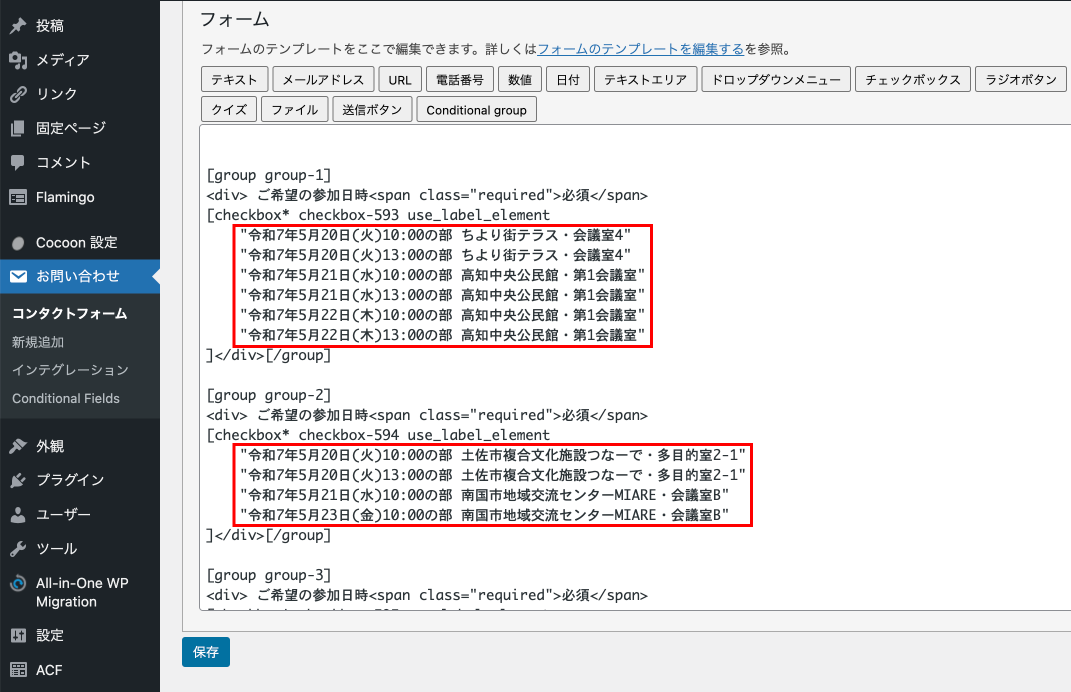Screen dimensions: 1071x692
Task: Follow the フォームのテンプレートを編集する link
Action: pos(640,48)
